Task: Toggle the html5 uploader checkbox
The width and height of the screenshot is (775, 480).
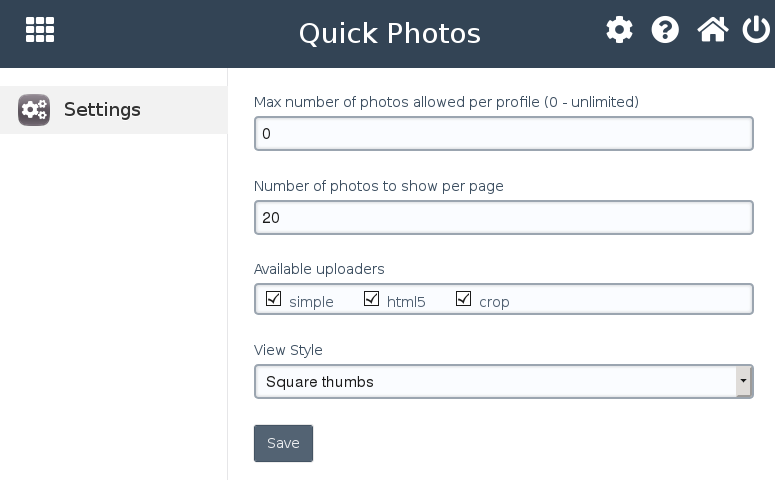Action: (x=372, y=298)
